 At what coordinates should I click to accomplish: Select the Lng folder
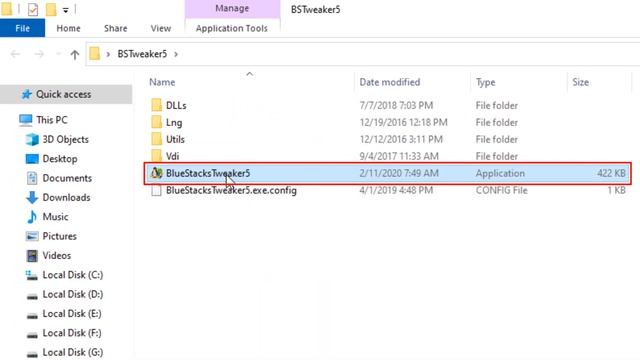point(174,122)
